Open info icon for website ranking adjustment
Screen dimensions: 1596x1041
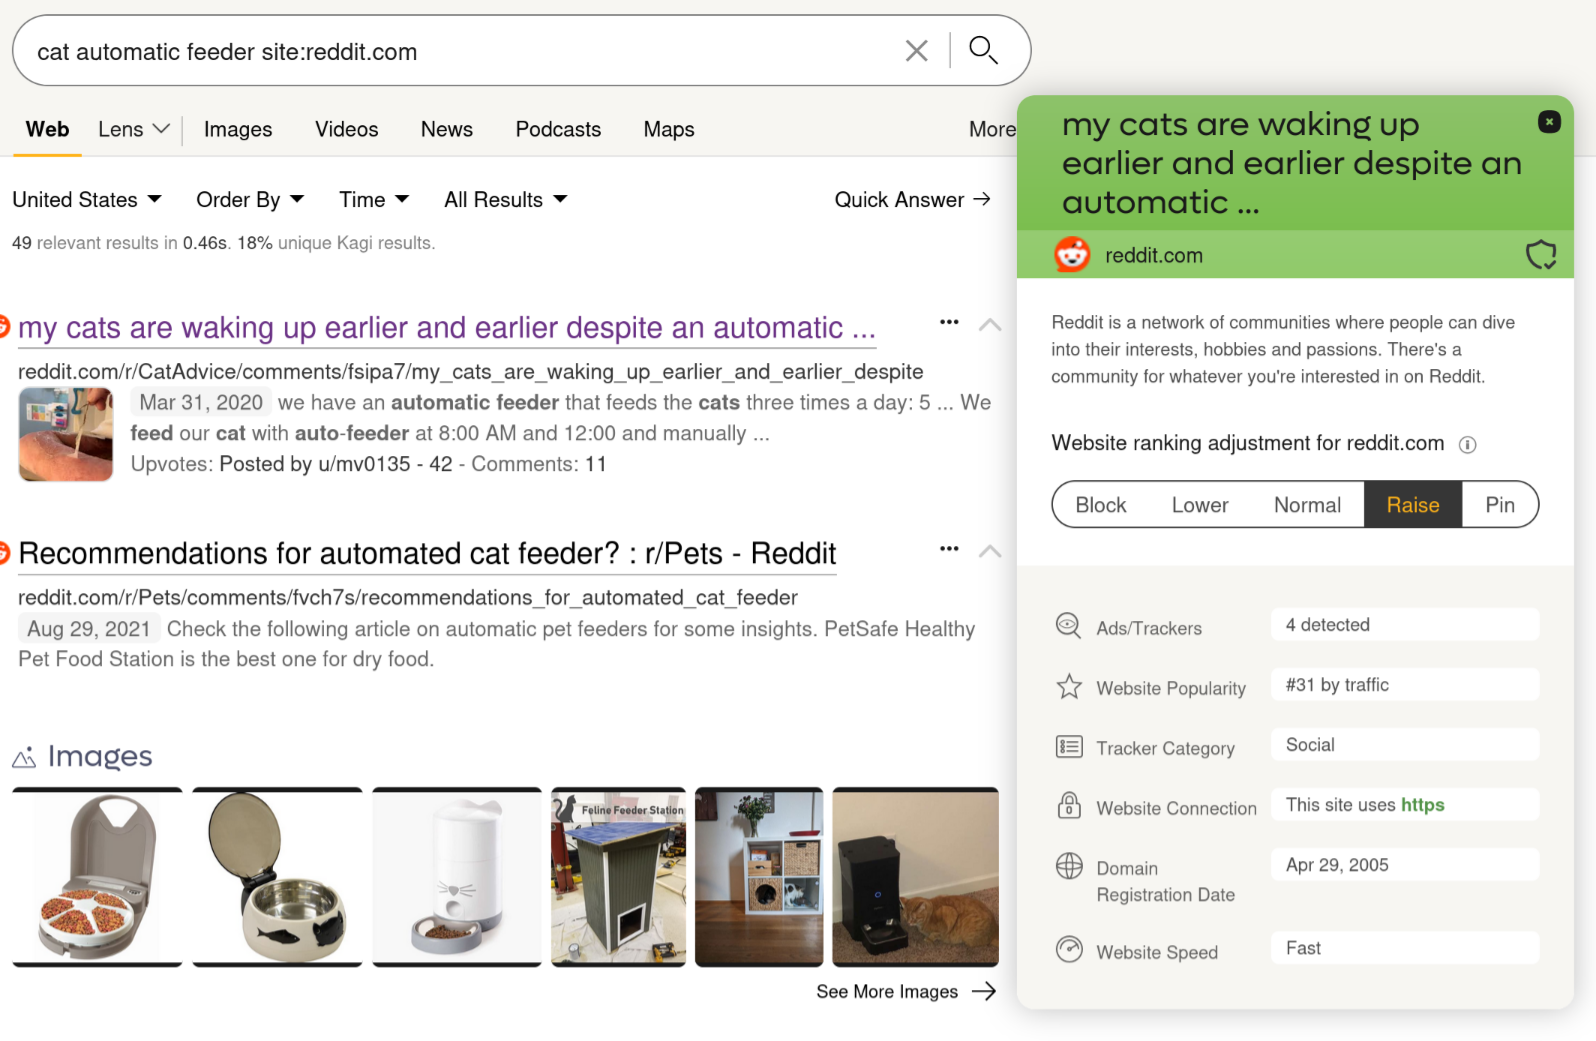click(x=1467, y=445)
